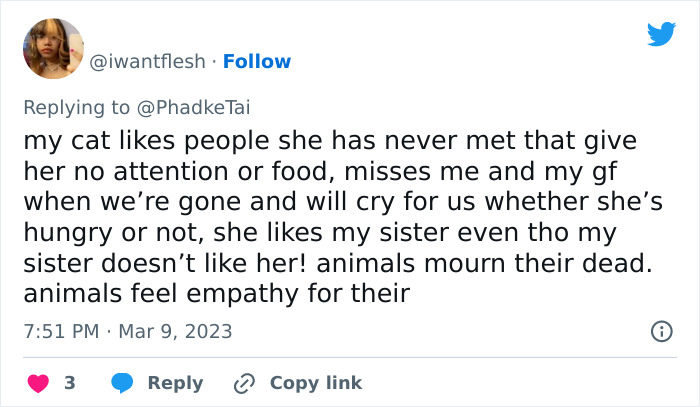Open the tweet info circle icon

pyautogui.click(x=660, y=331)
